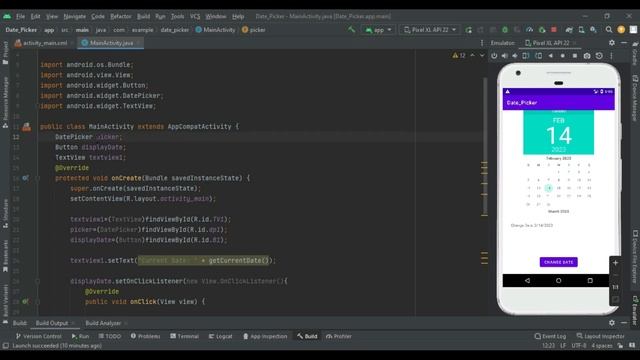Click the emulator 1:1 actual size button
This screenshot has width=640, height=360.
click(615, 287)
